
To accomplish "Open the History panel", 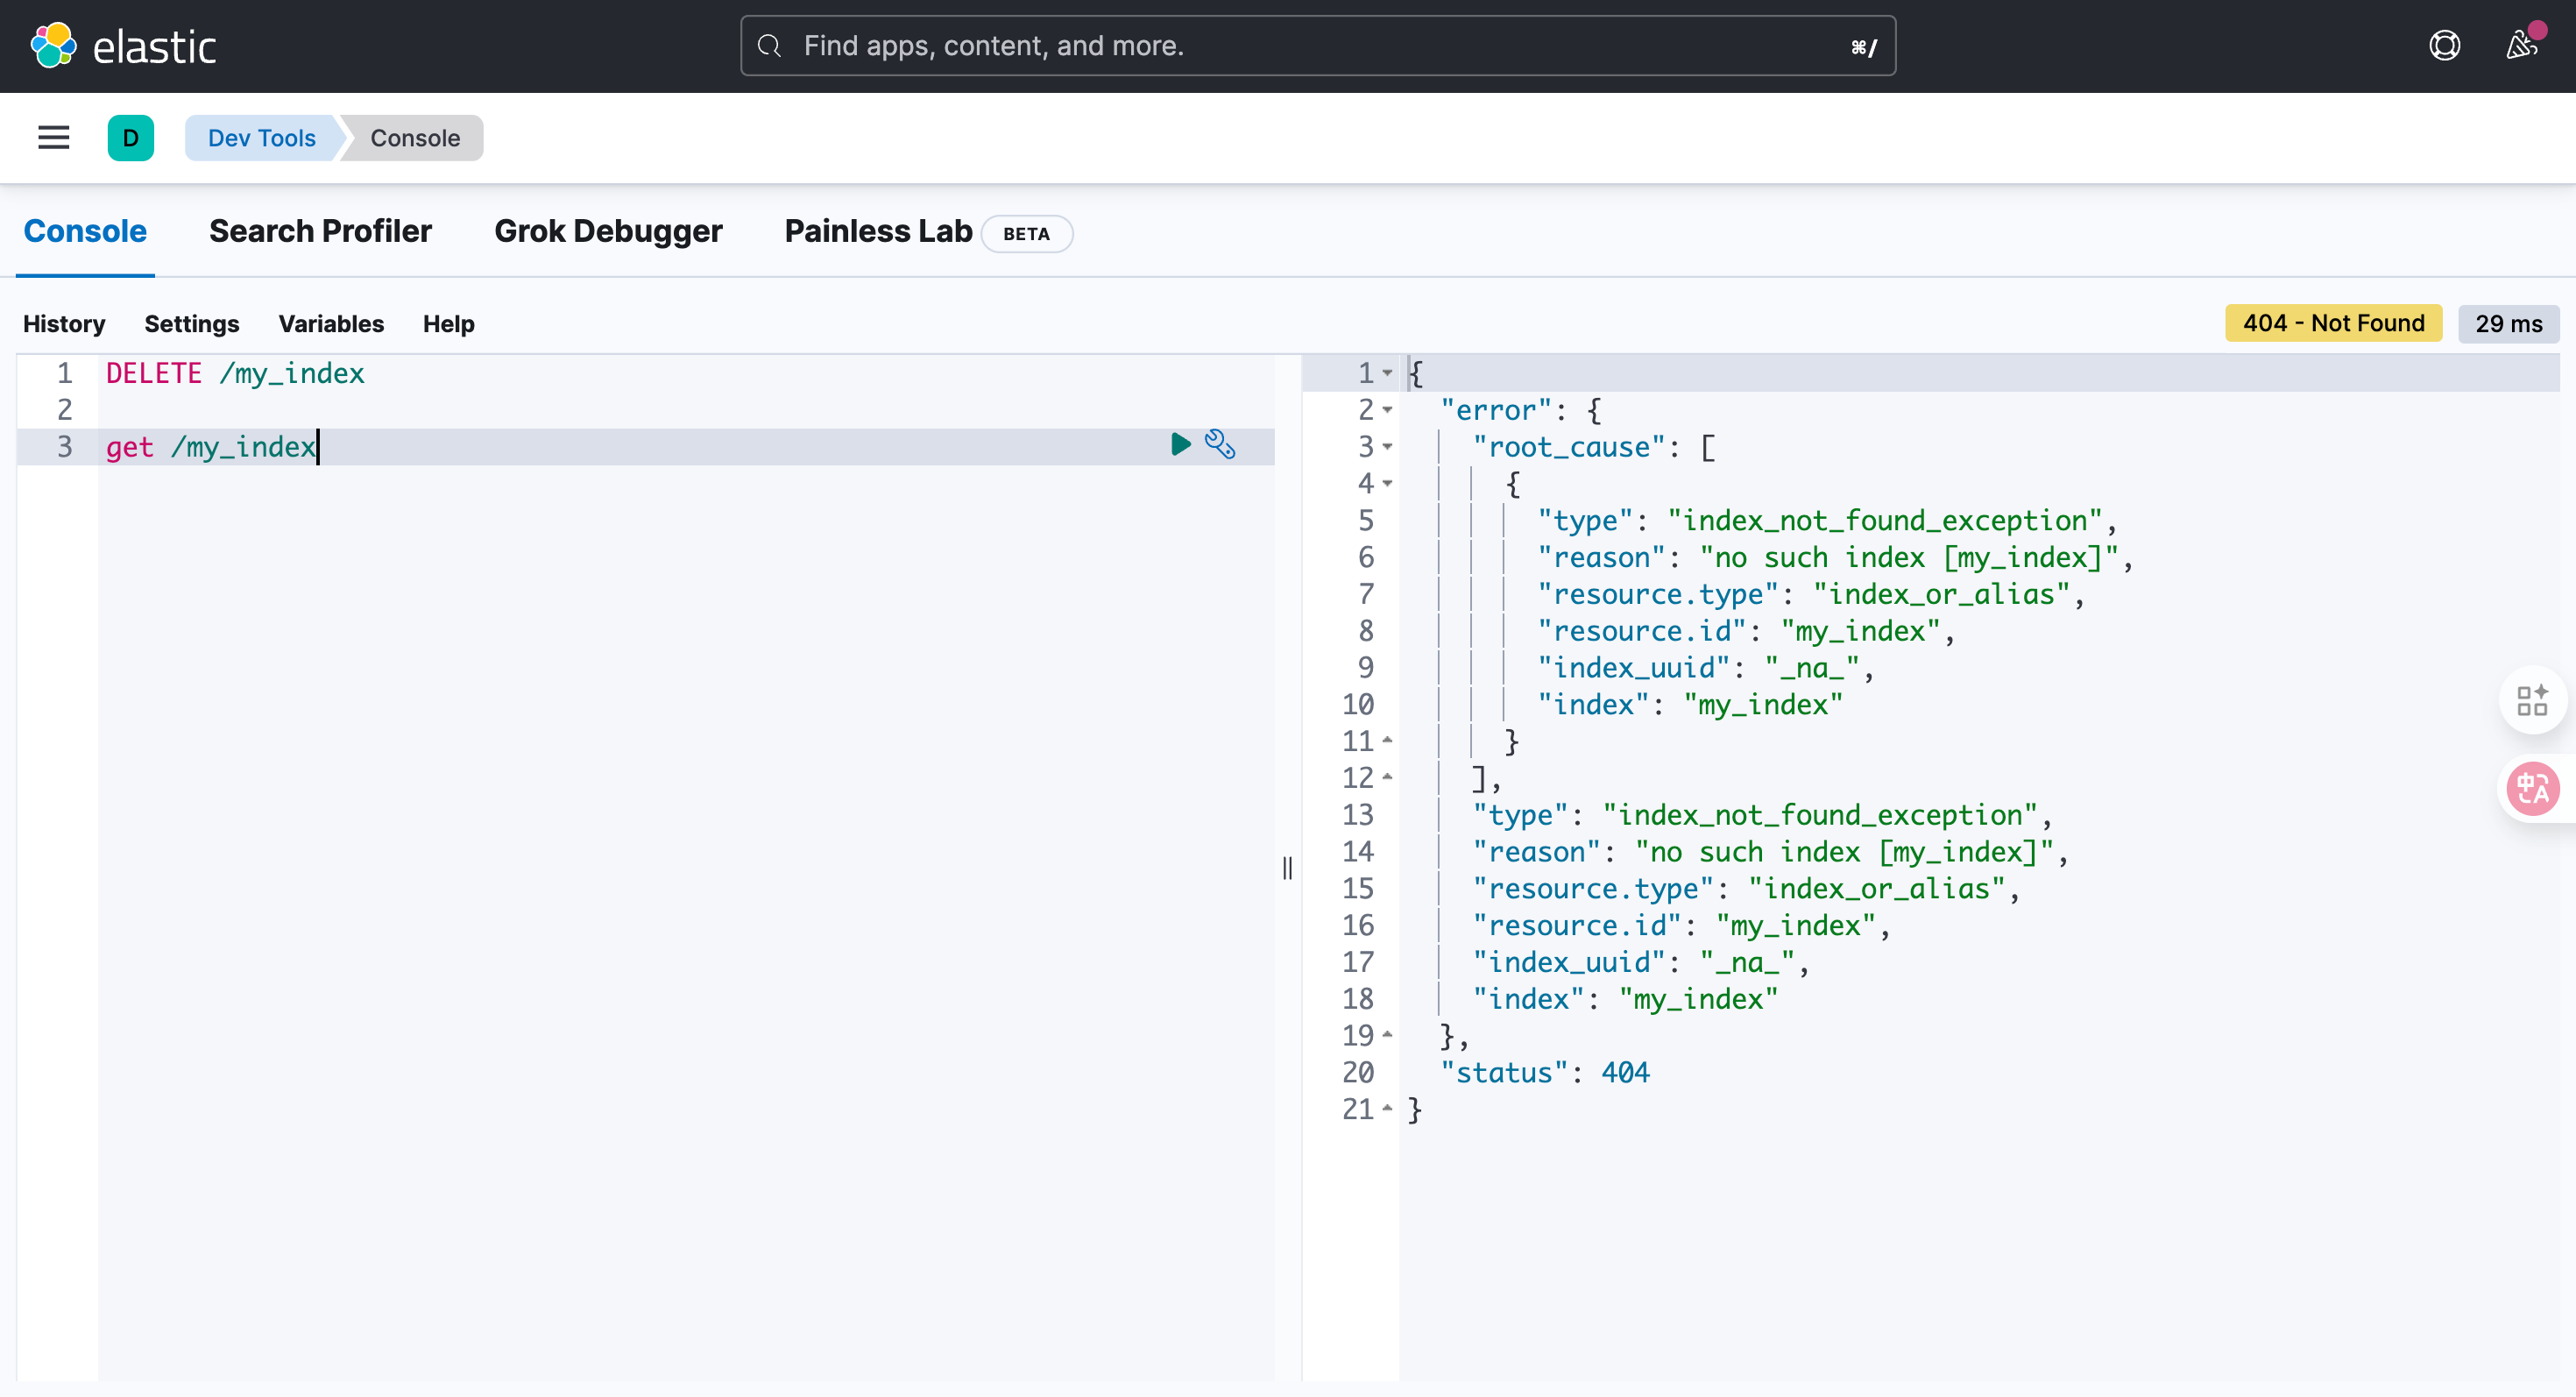I will [64, 324].
